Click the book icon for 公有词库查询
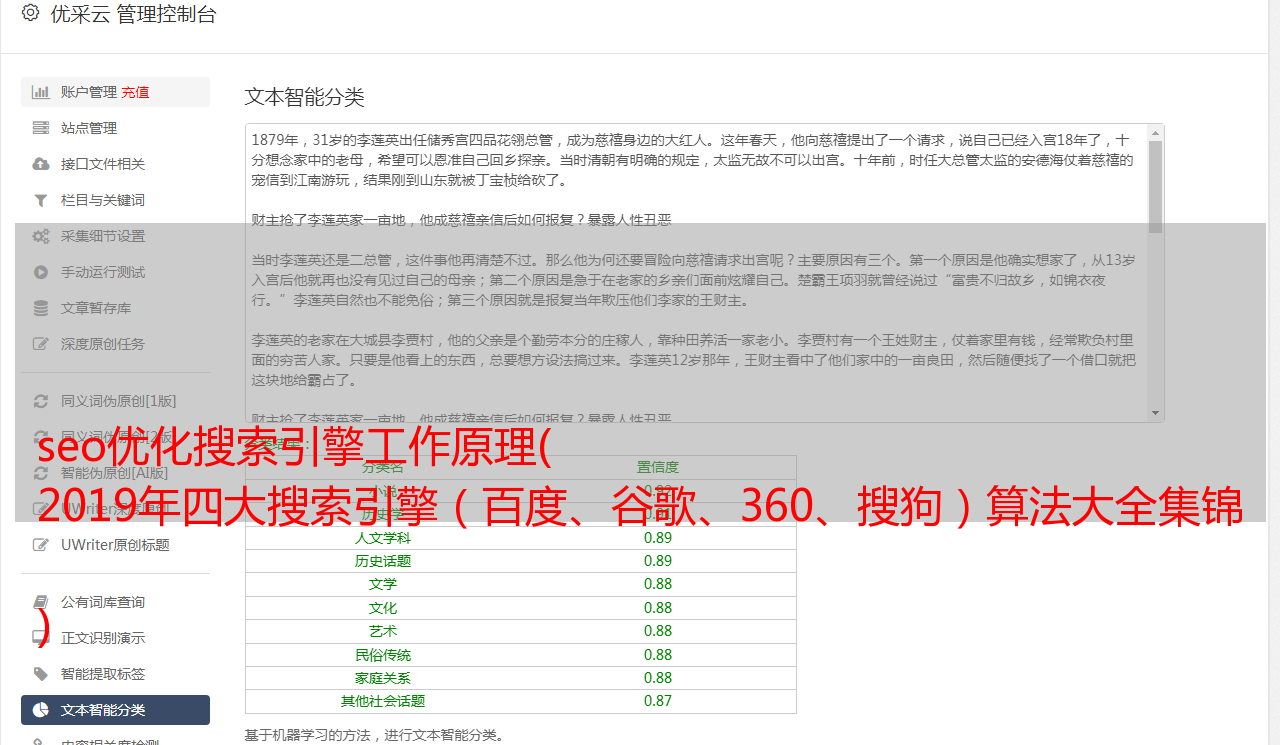Image resolution: width=1280 pixels, height=745 pixels. 40,602
